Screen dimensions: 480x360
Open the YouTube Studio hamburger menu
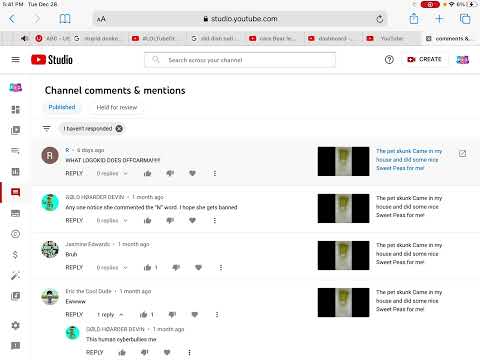16,60
